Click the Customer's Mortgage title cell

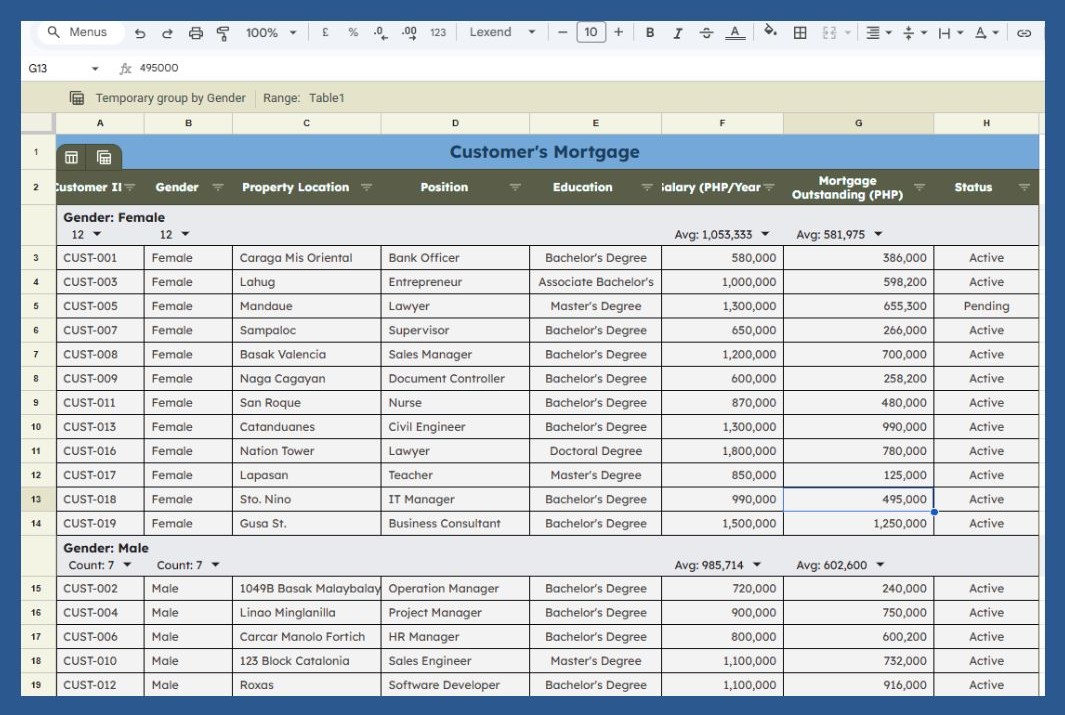point(544,151)
